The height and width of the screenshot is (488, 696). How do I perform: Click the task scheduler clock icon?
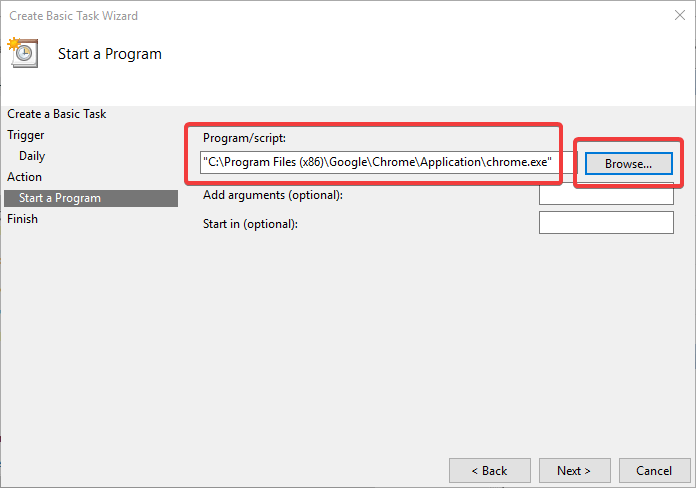[23, 53]
